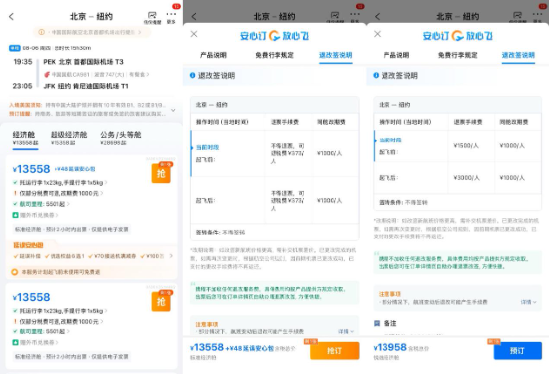The height and width of the screenshot is (375, 550).
Task: Click info icon beside 退改签说明 heading, right popup
Action: 376,75
